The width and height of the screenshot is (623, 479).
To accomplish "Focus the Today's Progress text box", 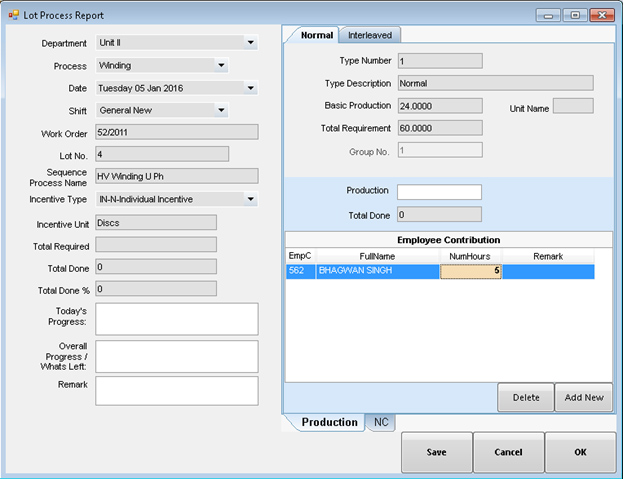I will (x=177, y=319).
